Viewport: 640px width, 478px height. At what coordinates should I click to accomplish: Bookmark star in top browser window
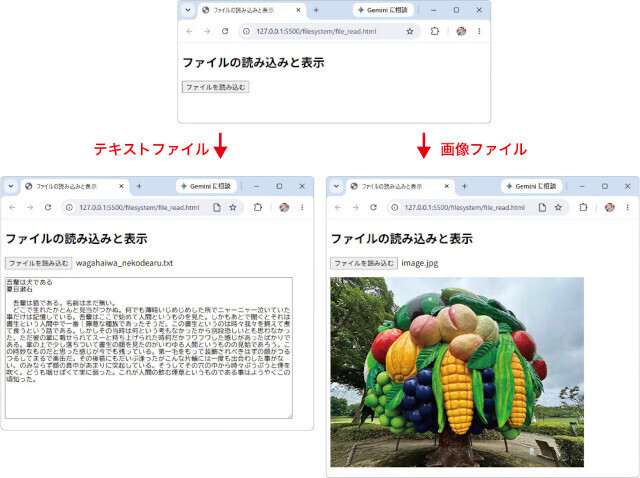coord(410,31)
